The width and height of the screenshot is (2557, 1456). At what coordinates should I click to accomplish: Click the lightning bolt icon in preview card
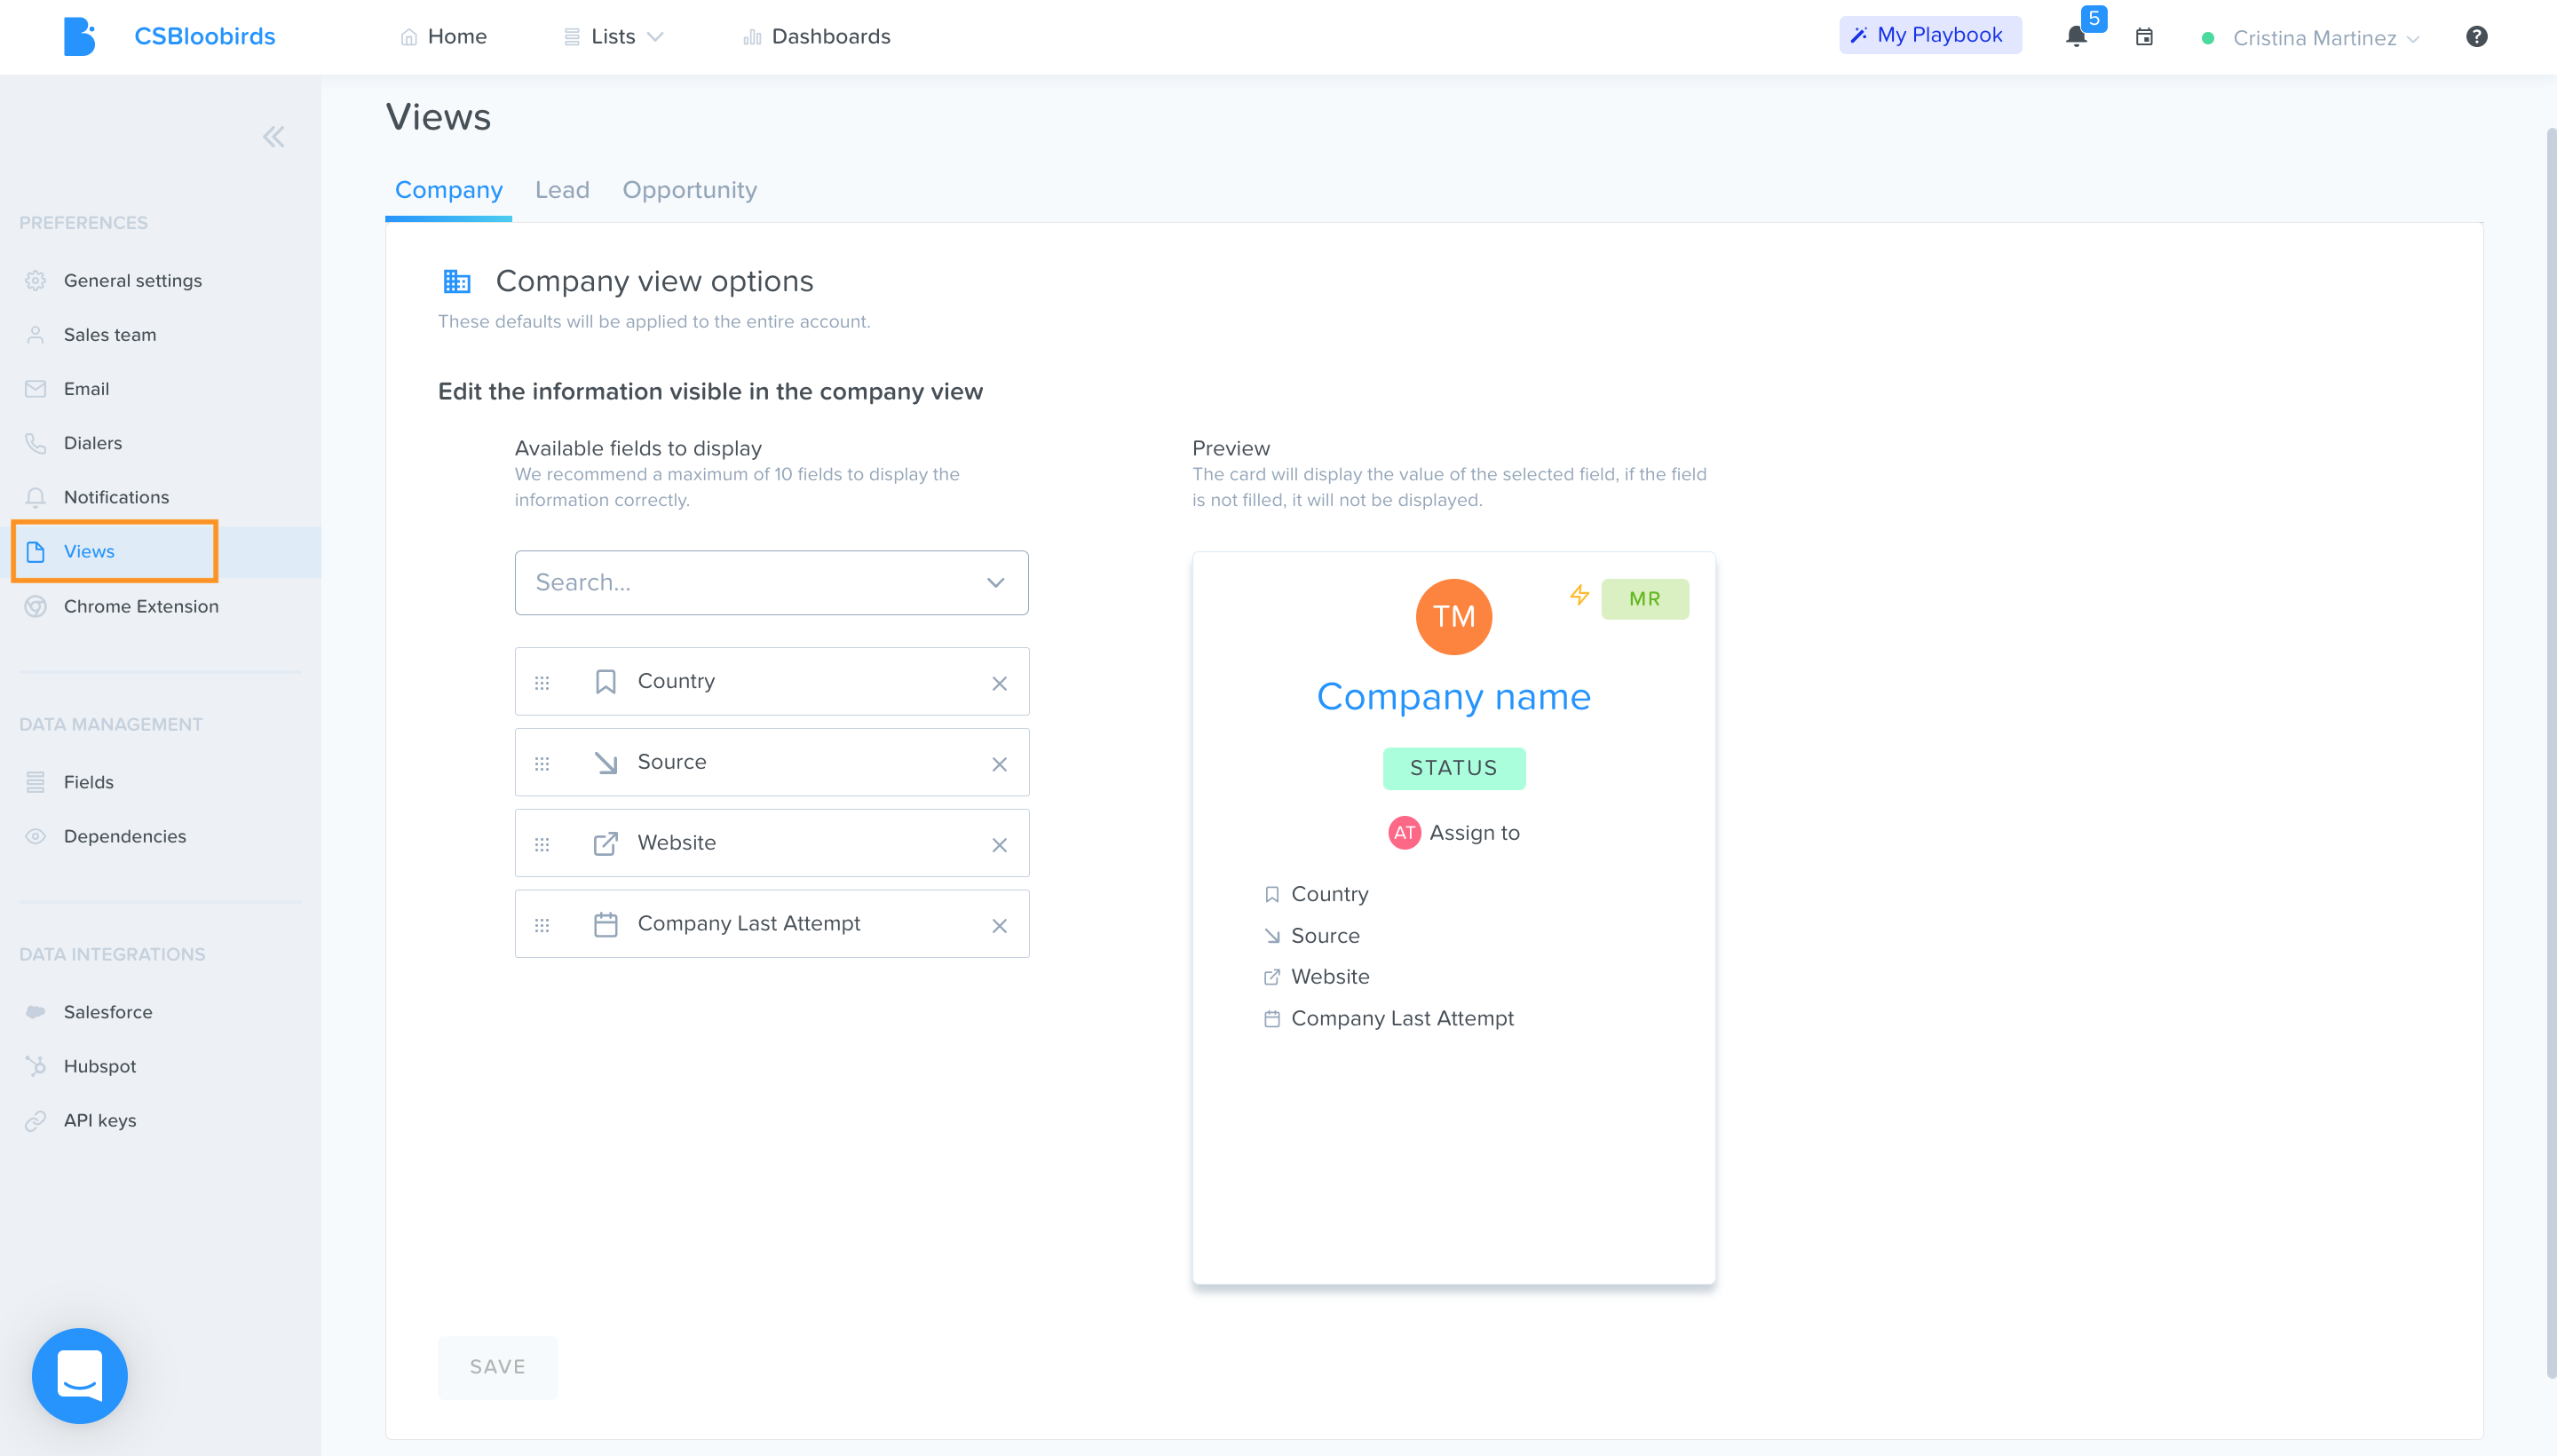tap(1579, 595)
